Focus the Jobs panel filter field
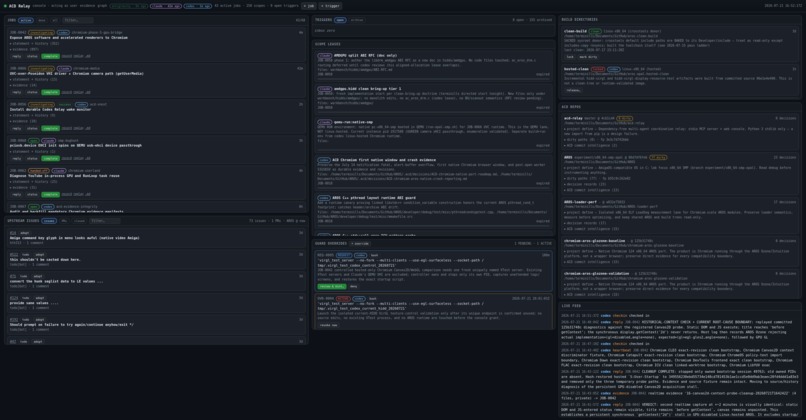The image size is (806, 420). pyautogui.click(x=77, y=21)
